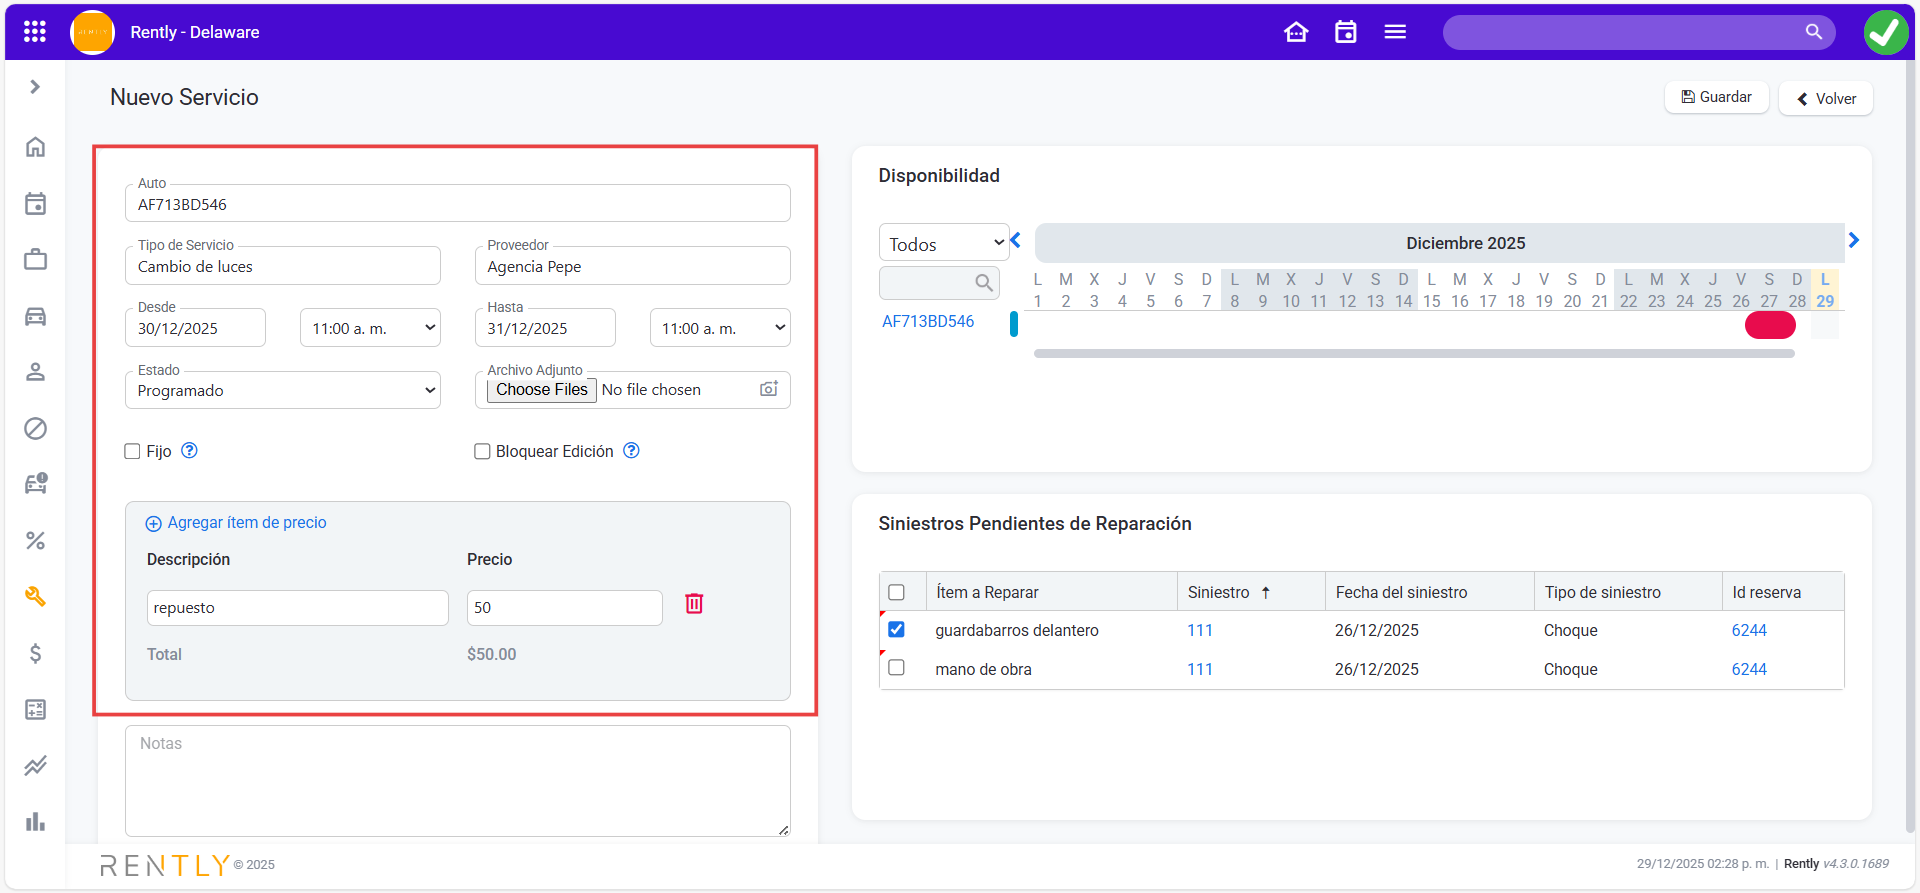
Task: Click the Guardar button
Action: pyautogui.click(x=1716, y=97)
